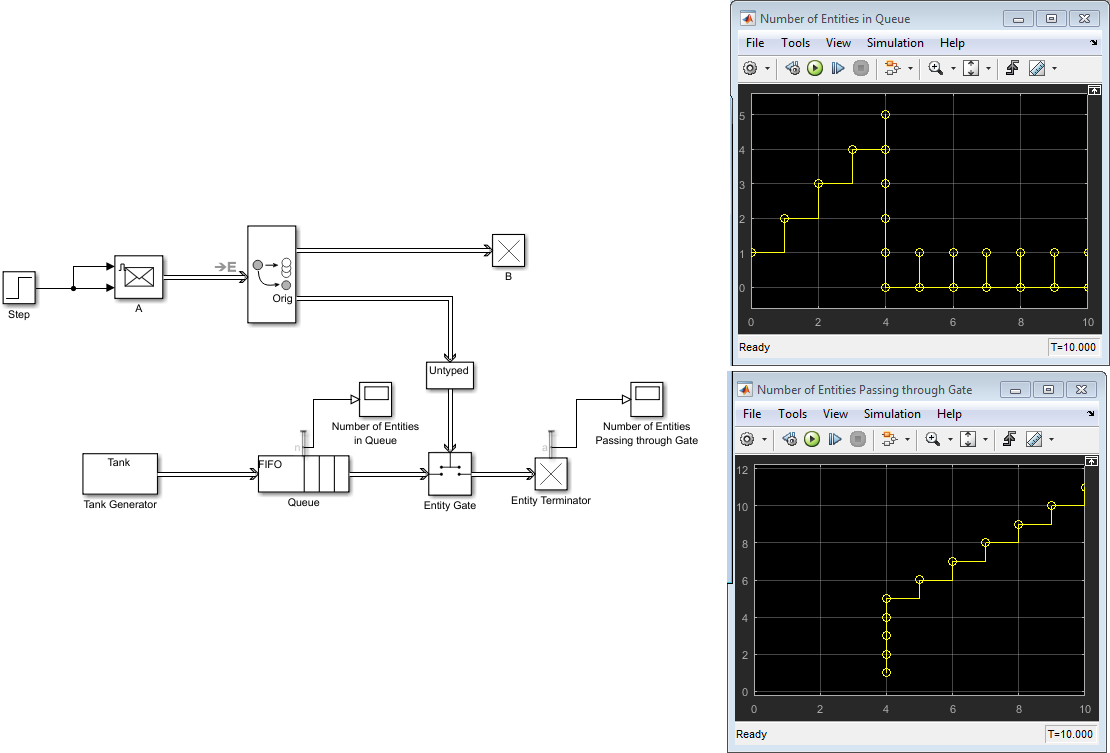Expand the gear dropdown arrow in Gate scope
The height and width of the screenshot is (753, 1110).
pyautogui.click(x=764, y=440)
